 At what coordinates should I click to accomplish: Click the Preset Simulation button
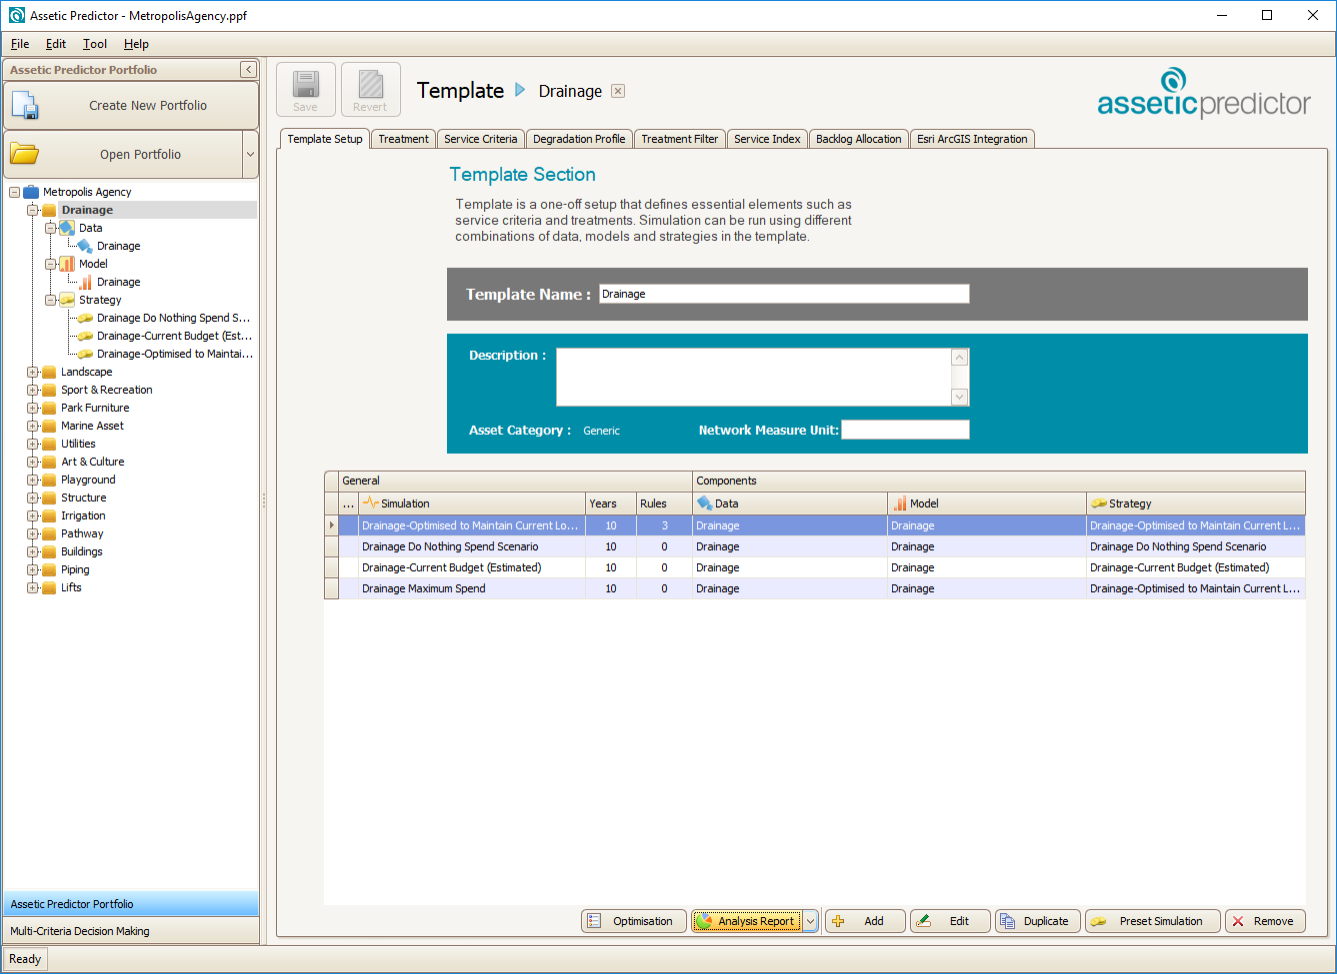[x=1152, y=921]
